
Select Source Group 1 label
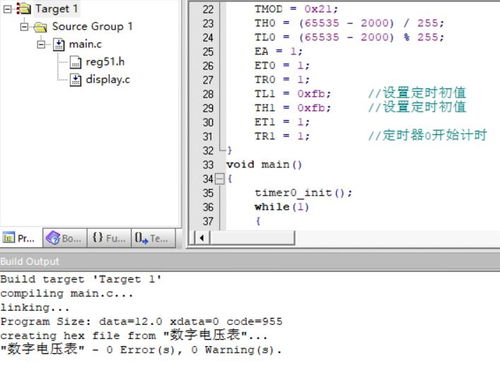(92, 26)
